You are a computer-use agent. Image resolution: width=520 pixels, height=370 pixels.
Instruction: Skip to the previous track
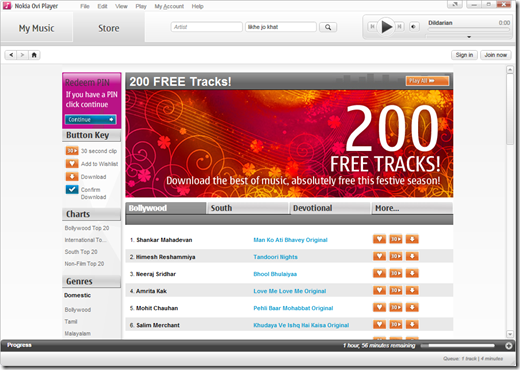tap(372, 27)
